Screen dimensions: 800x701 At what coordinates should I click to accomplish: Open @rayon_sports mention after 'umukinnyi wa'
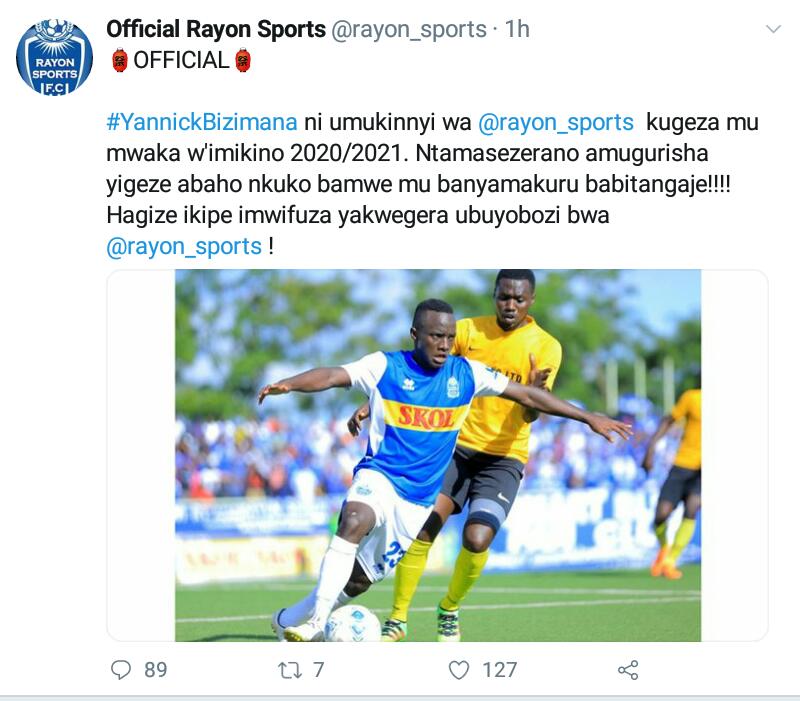(x=556, y=122)
